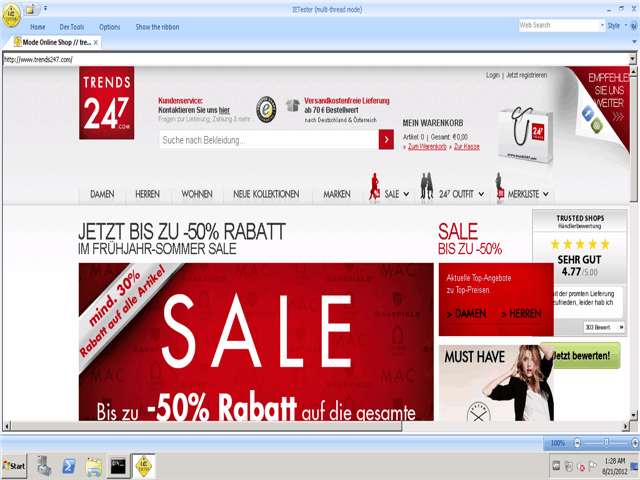The height and width of the screenshot is (480, 640).
Task: Click the Merkliste figure icon
Action: (500, 187)
